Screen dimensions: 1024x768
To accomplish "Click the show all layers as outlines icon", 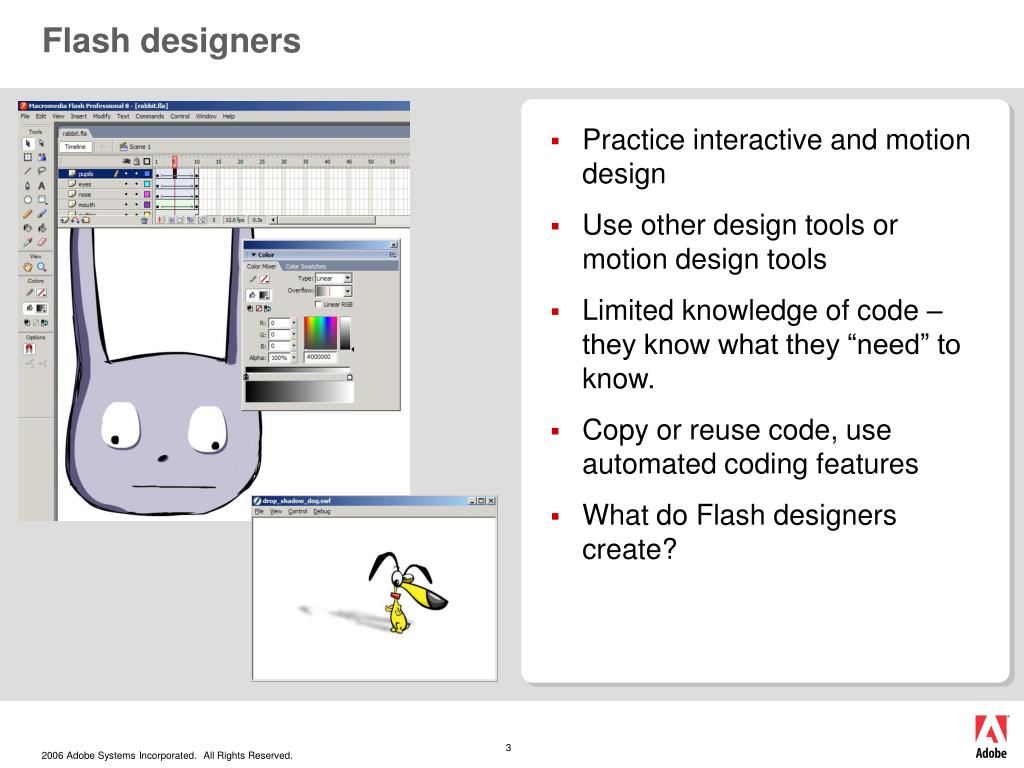I will (147, 161).
